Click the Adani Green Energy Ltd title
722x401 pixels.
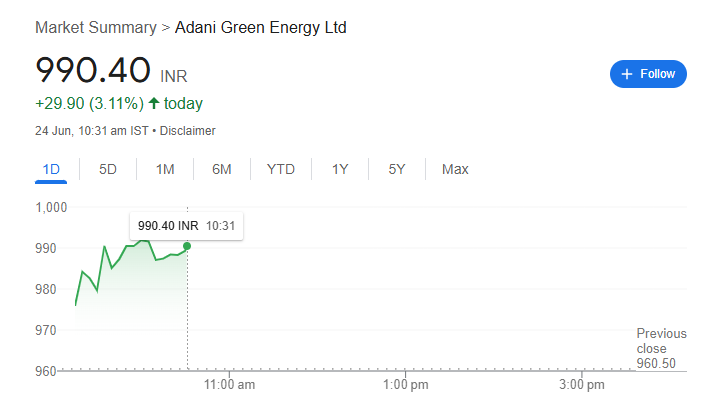tap(261, 28)
